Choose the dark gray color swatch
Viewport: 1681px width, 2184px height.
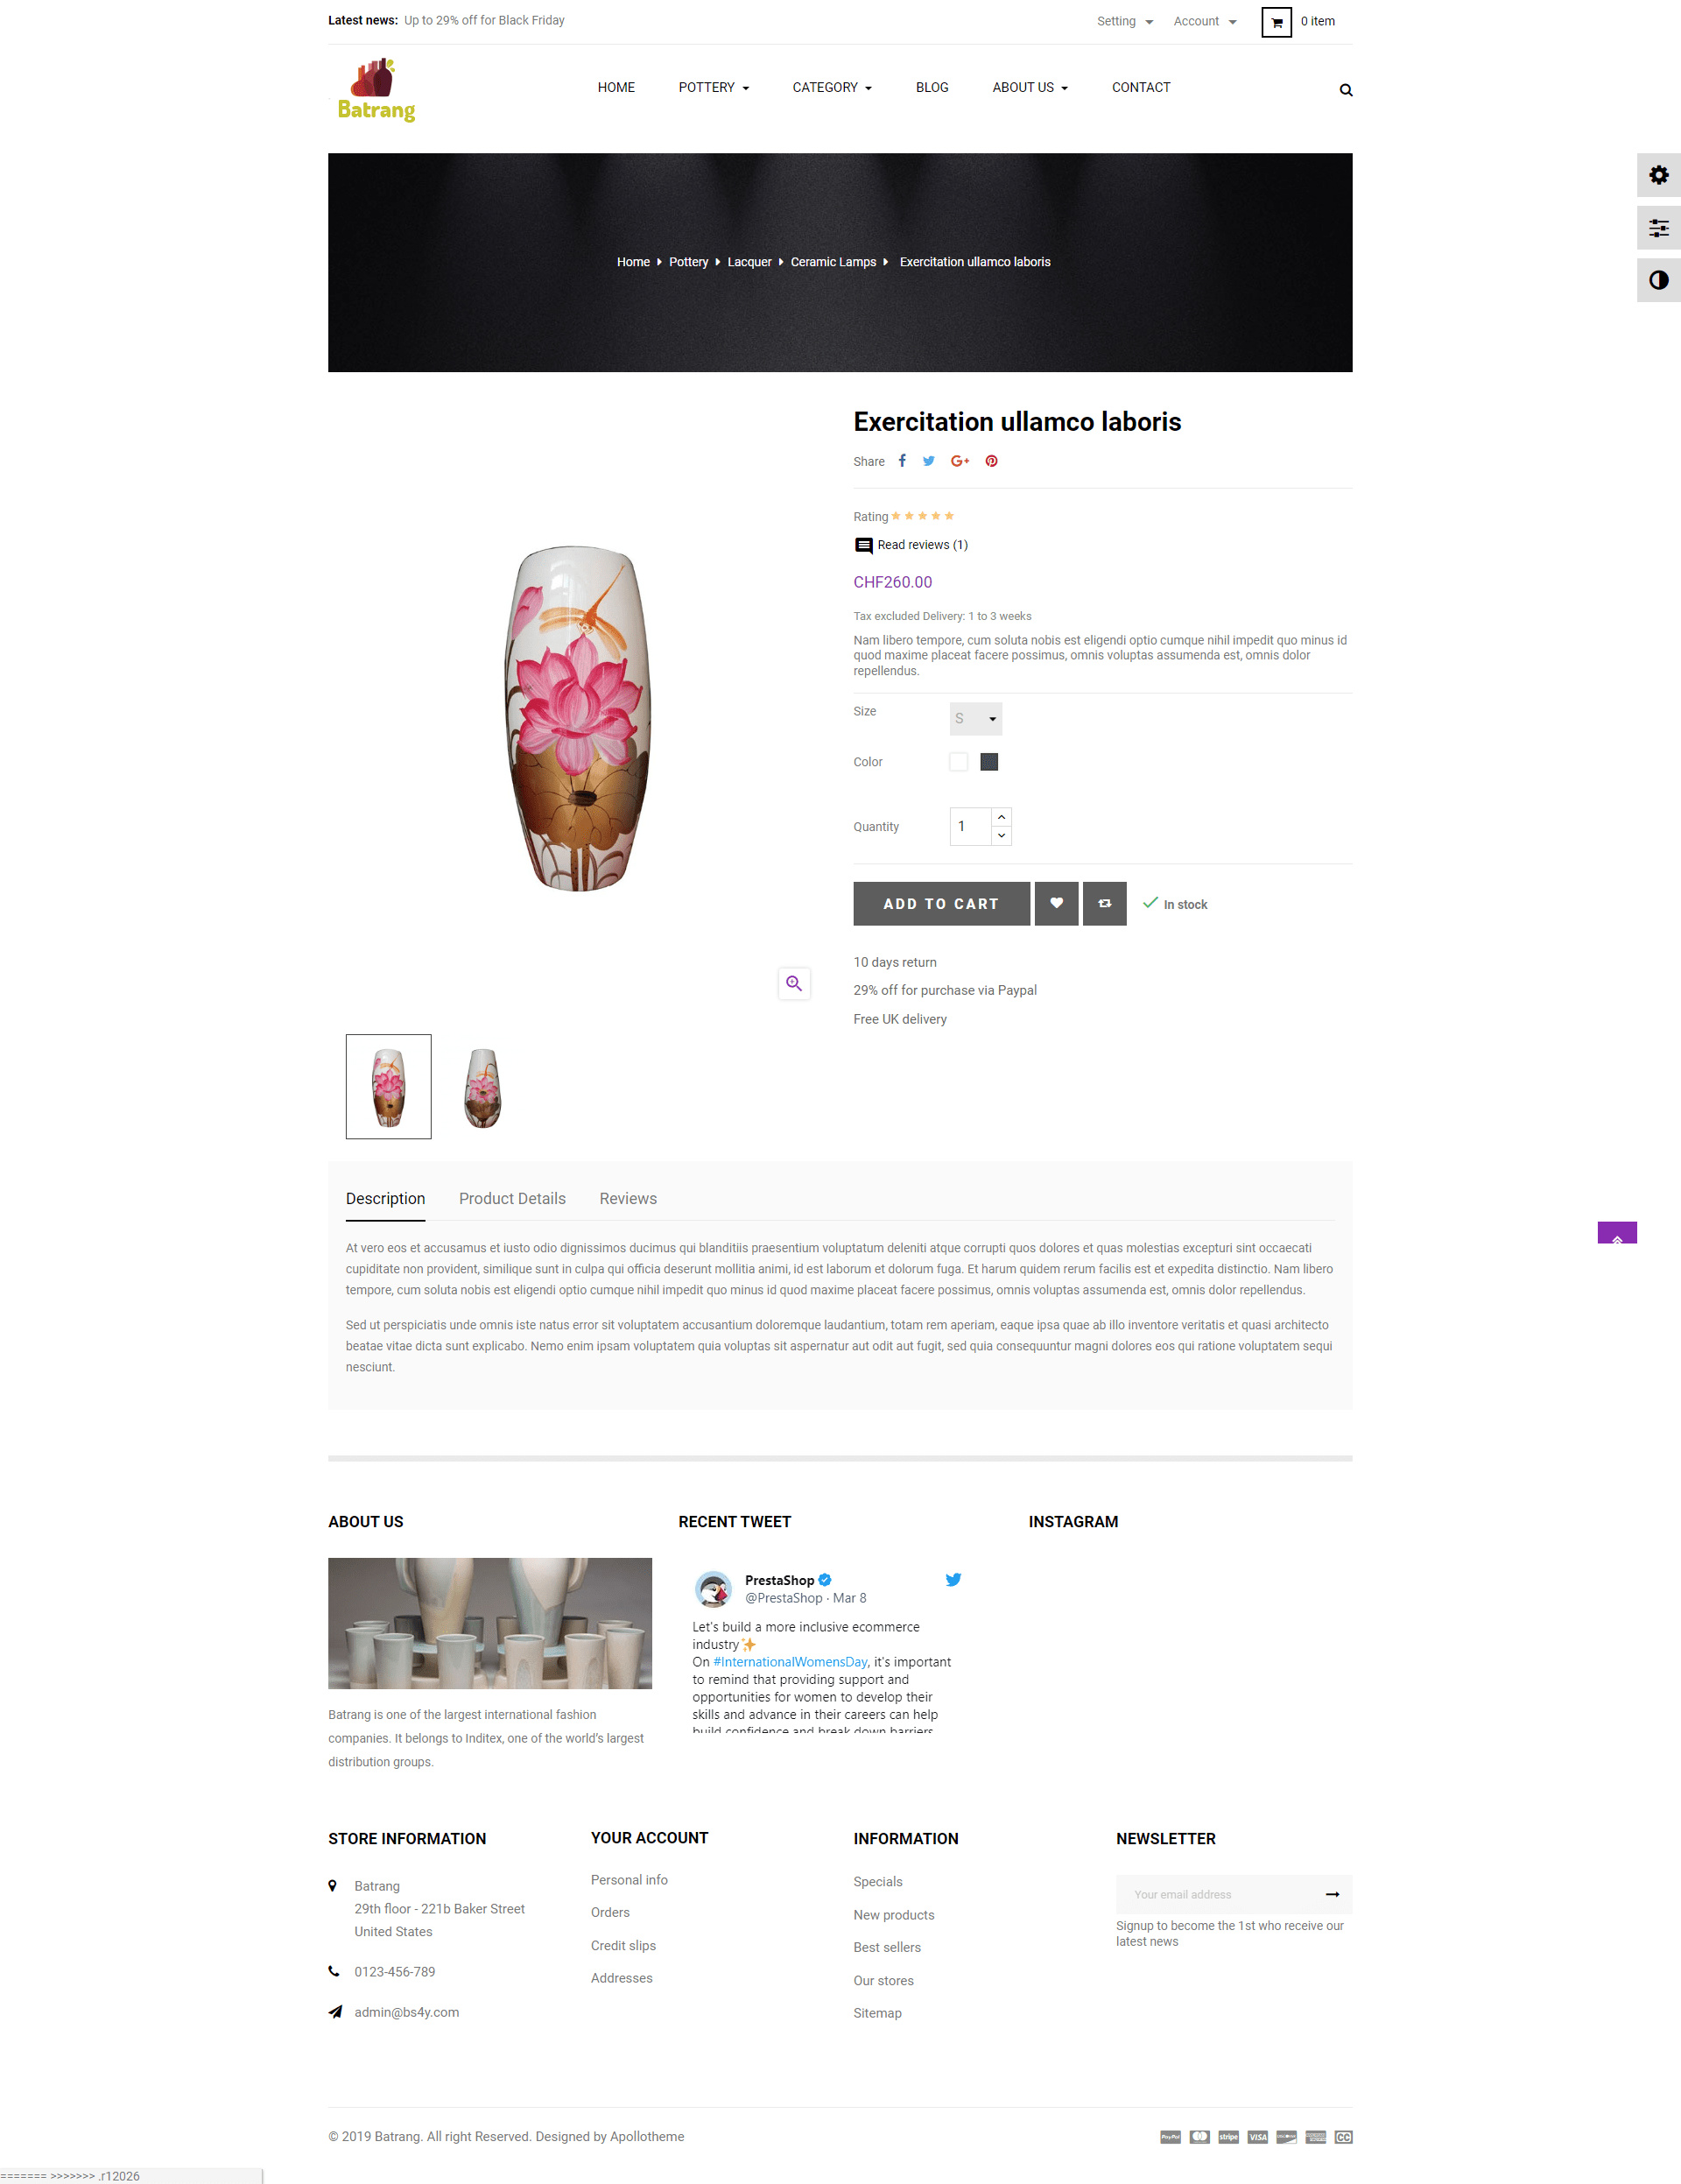pyautogui.click(x=989, y=762)
